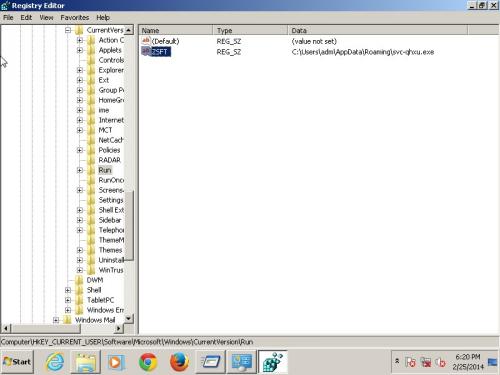The width and height of the screenshot is (500, 375).
Task: Open Windows Media Player from taskbar
Action: [116, 362]
